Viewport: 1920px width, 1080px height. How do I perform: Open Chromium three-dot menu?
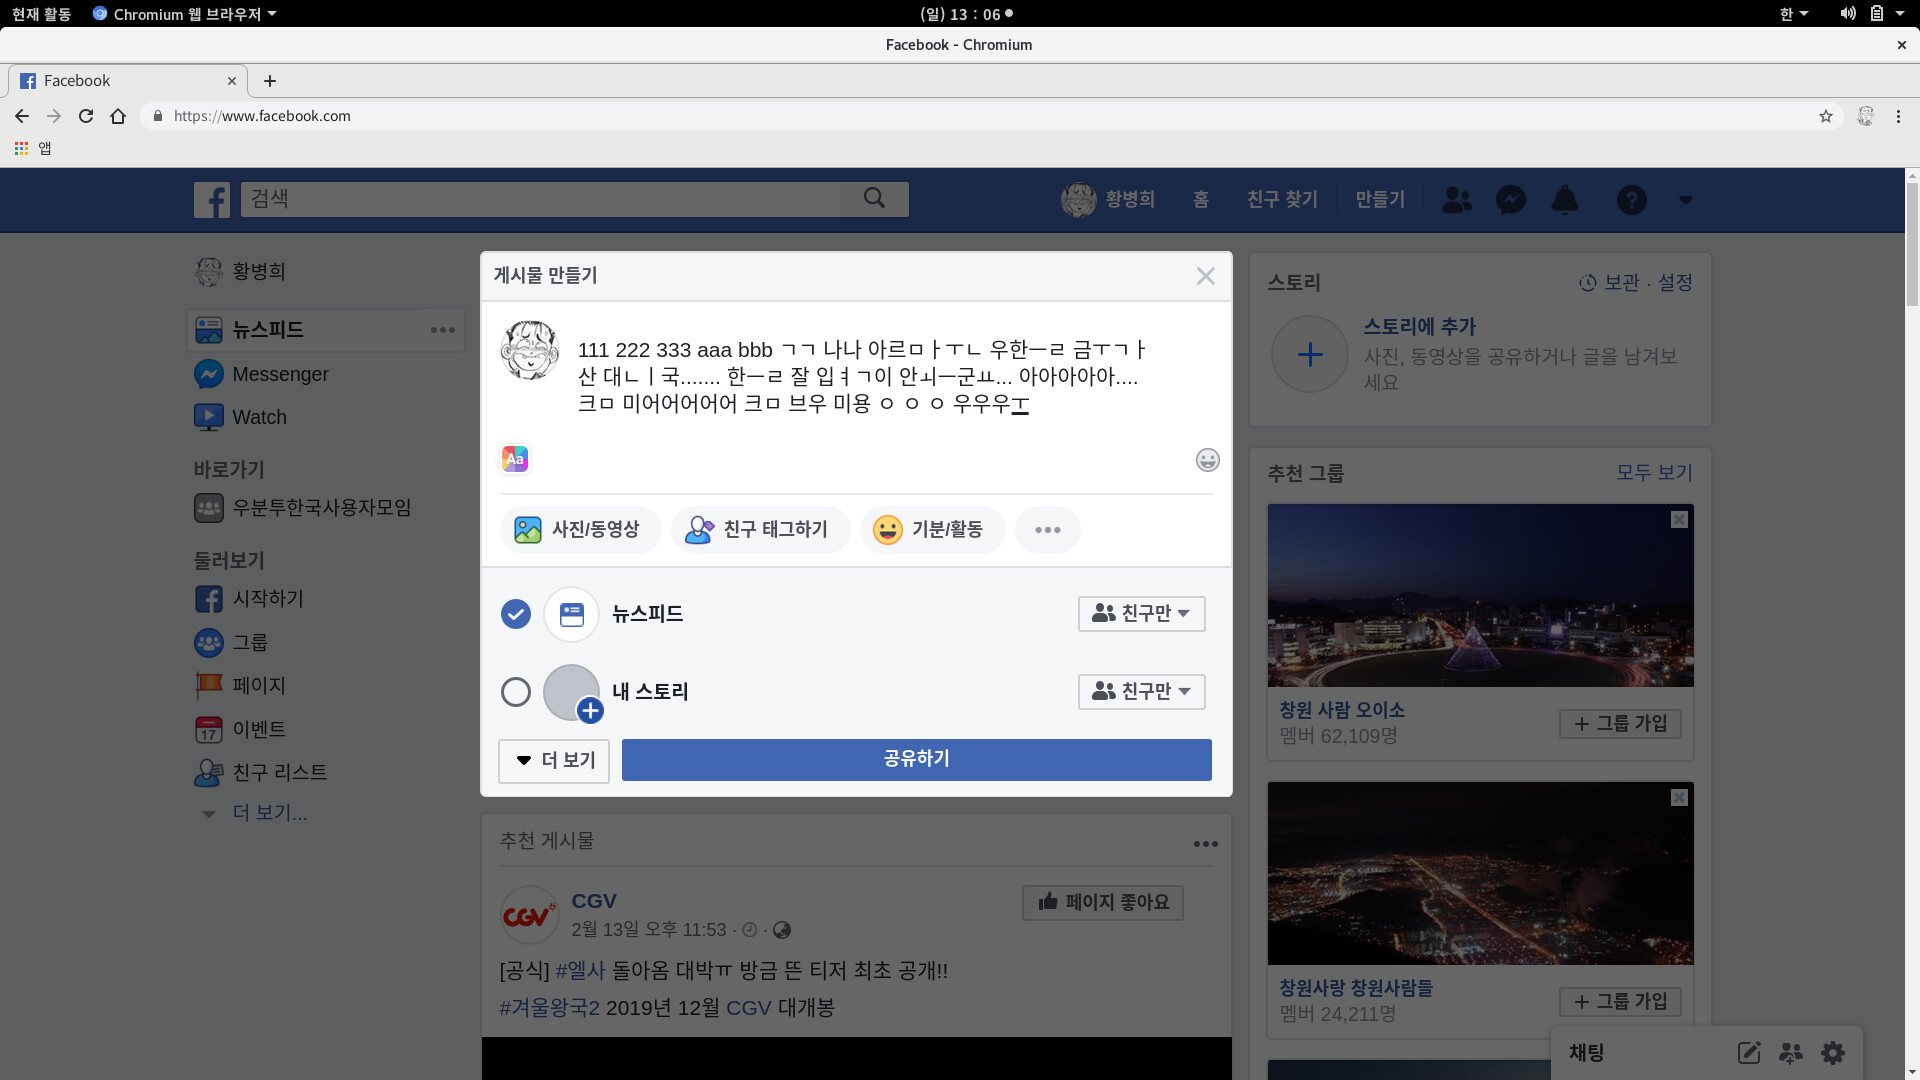[1897, 116]
